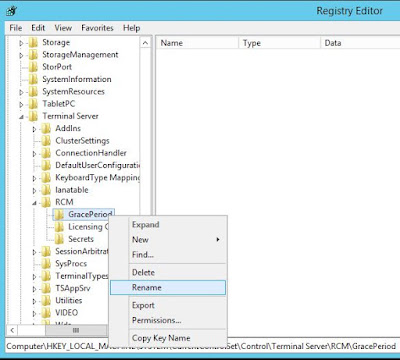Select the StorPort folder icon
400x360 pixels.
coord(33,67)
